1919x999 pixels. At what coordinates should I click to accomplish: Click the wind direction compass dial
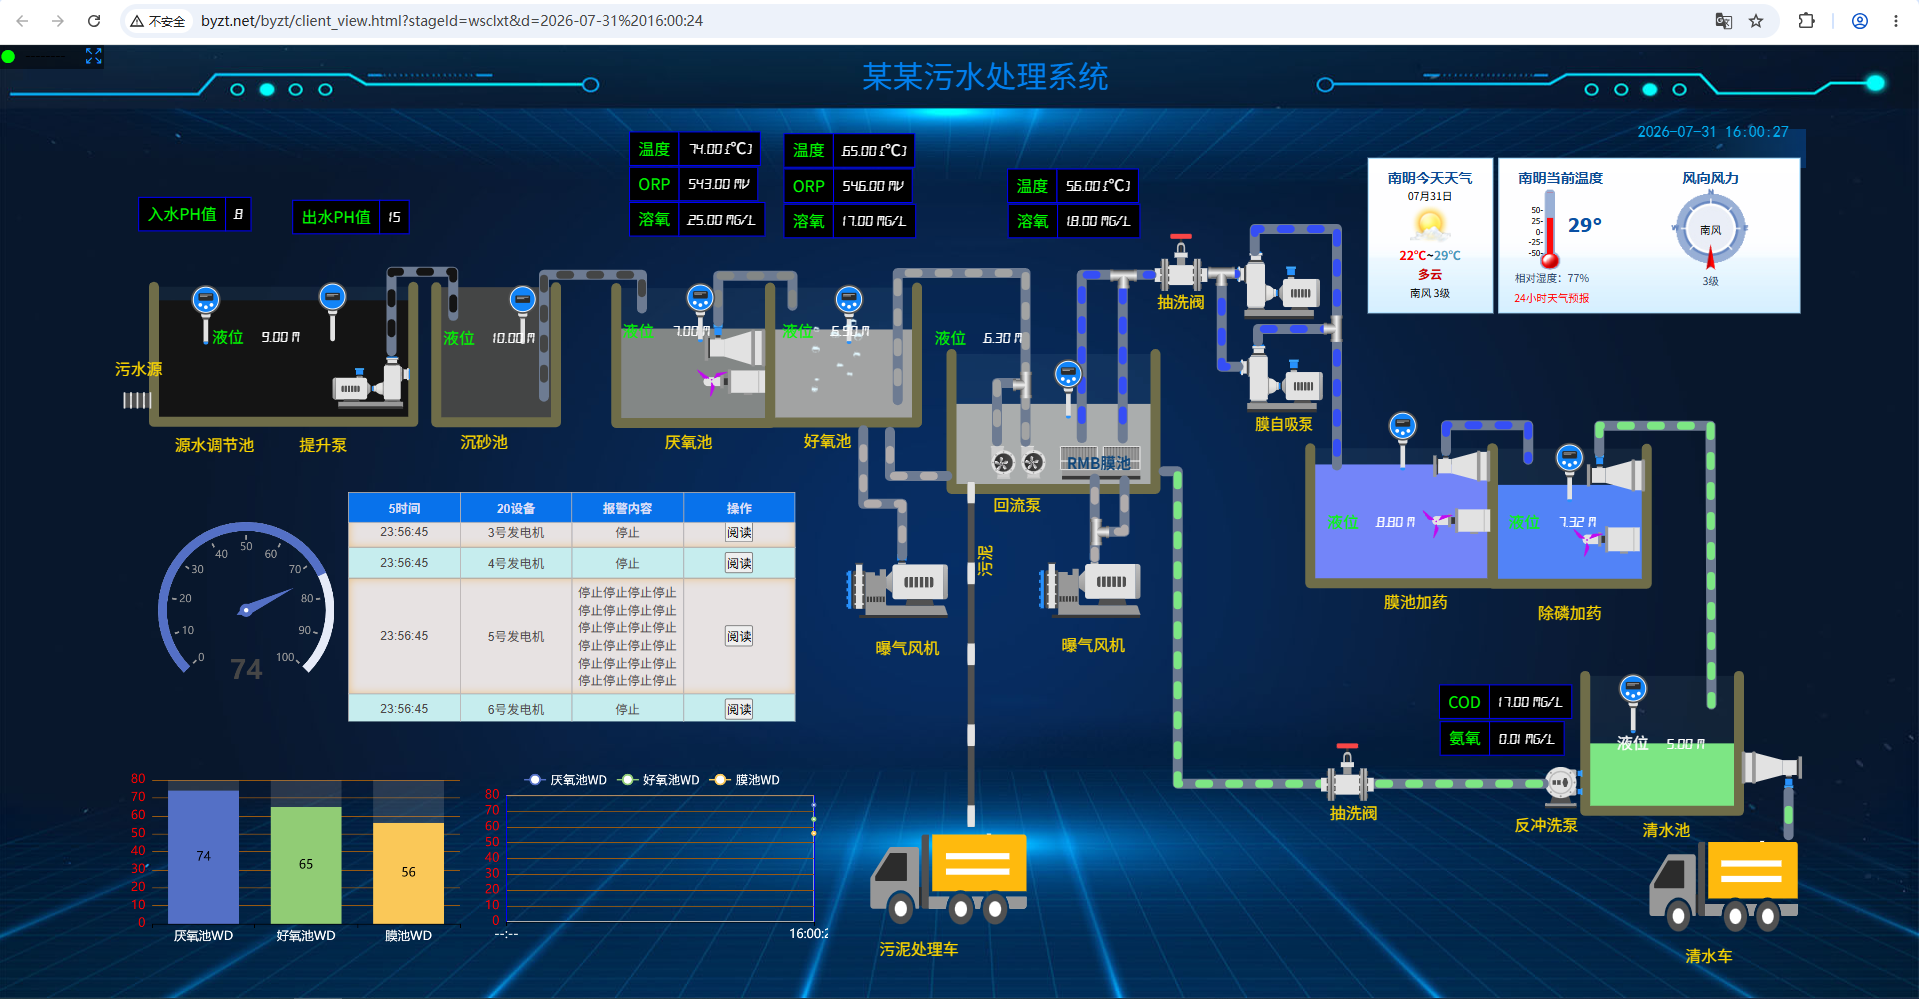[x=1710, y=230]
